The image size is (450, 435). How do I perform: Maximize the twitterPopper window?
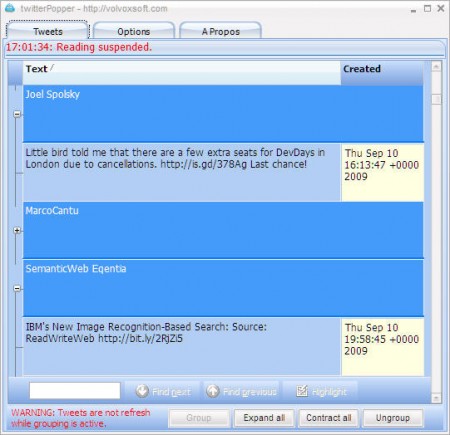point(427,8)
